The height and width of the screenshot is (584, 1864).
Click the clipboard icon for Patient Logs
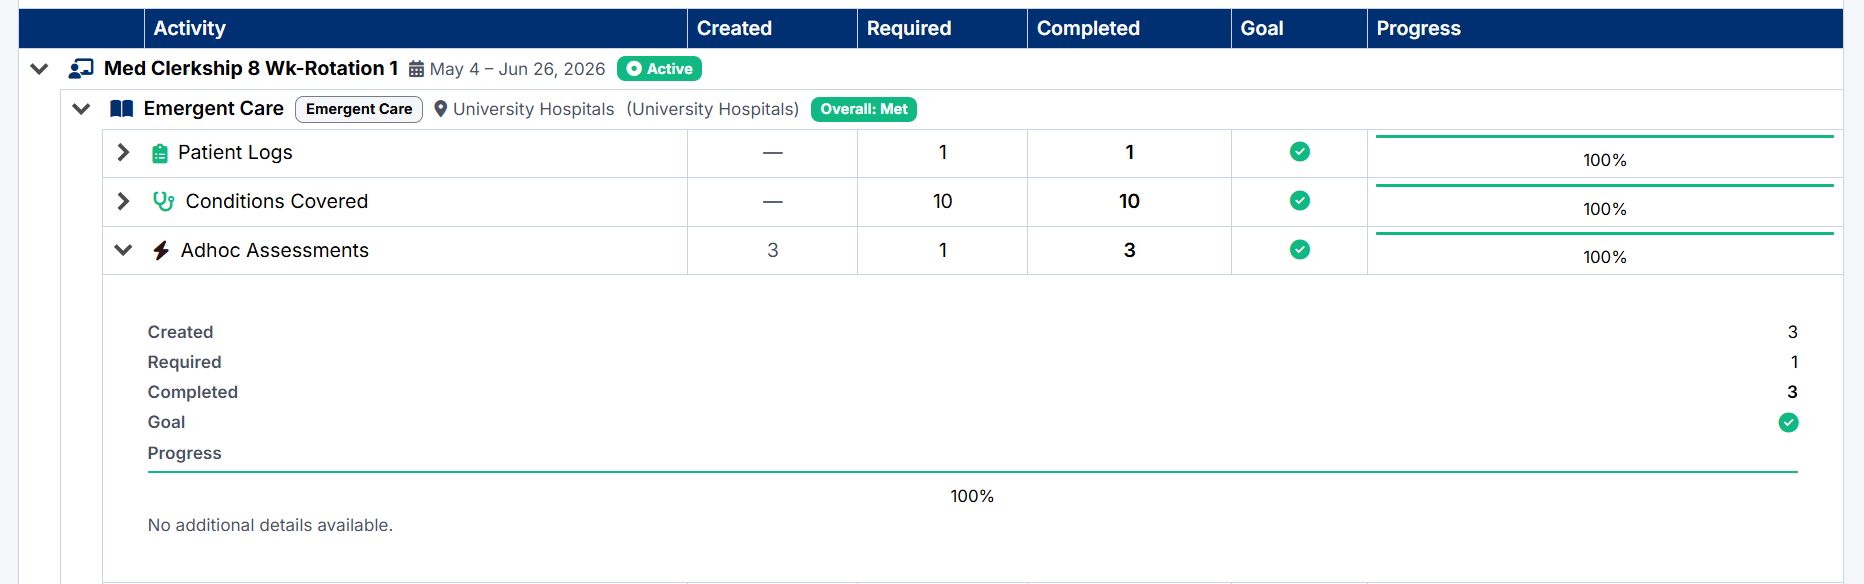point(160,153)
